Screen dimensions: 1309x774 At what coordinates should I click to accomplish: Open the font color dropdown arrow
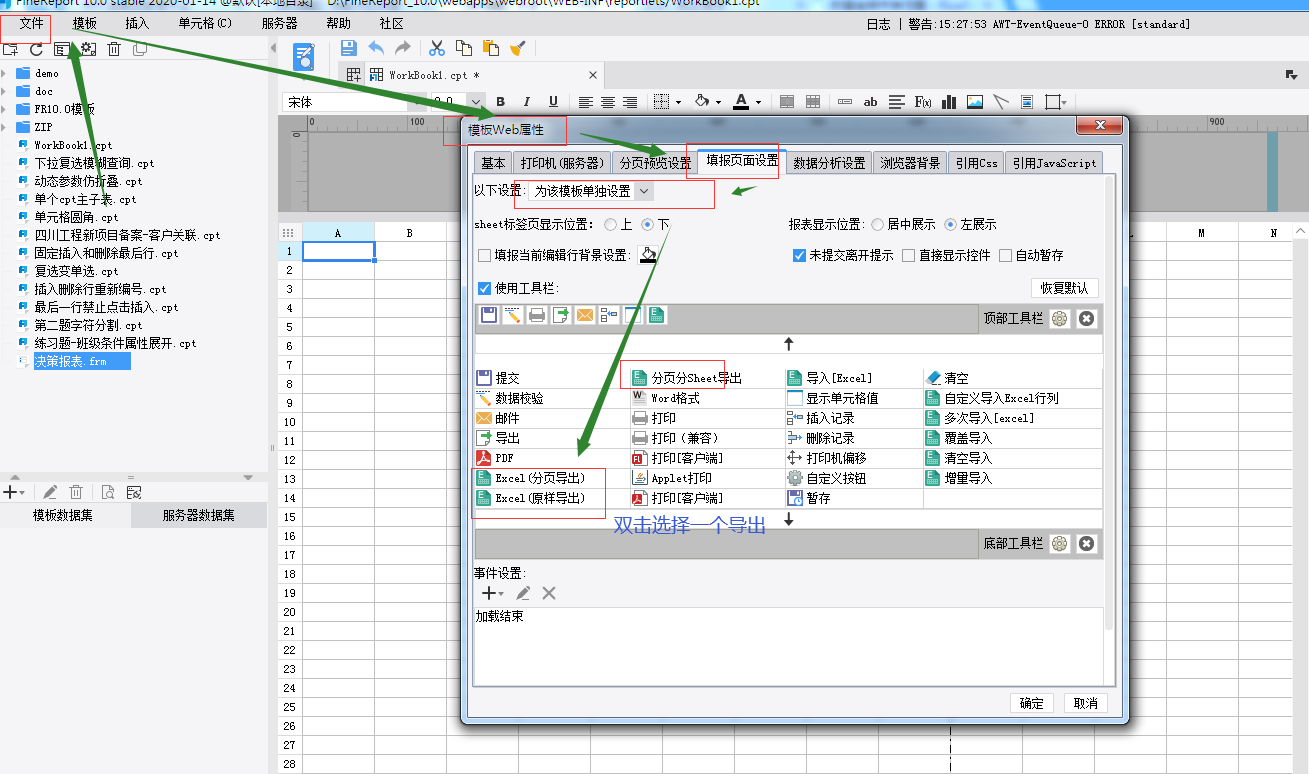tap(758, 102)
